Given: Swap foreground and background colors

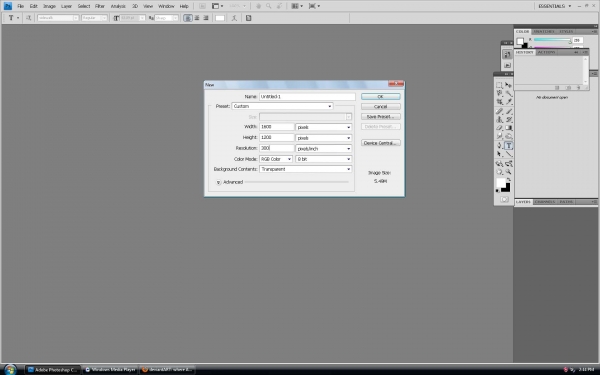Looking at the screenshot, I should coord(509,179).
